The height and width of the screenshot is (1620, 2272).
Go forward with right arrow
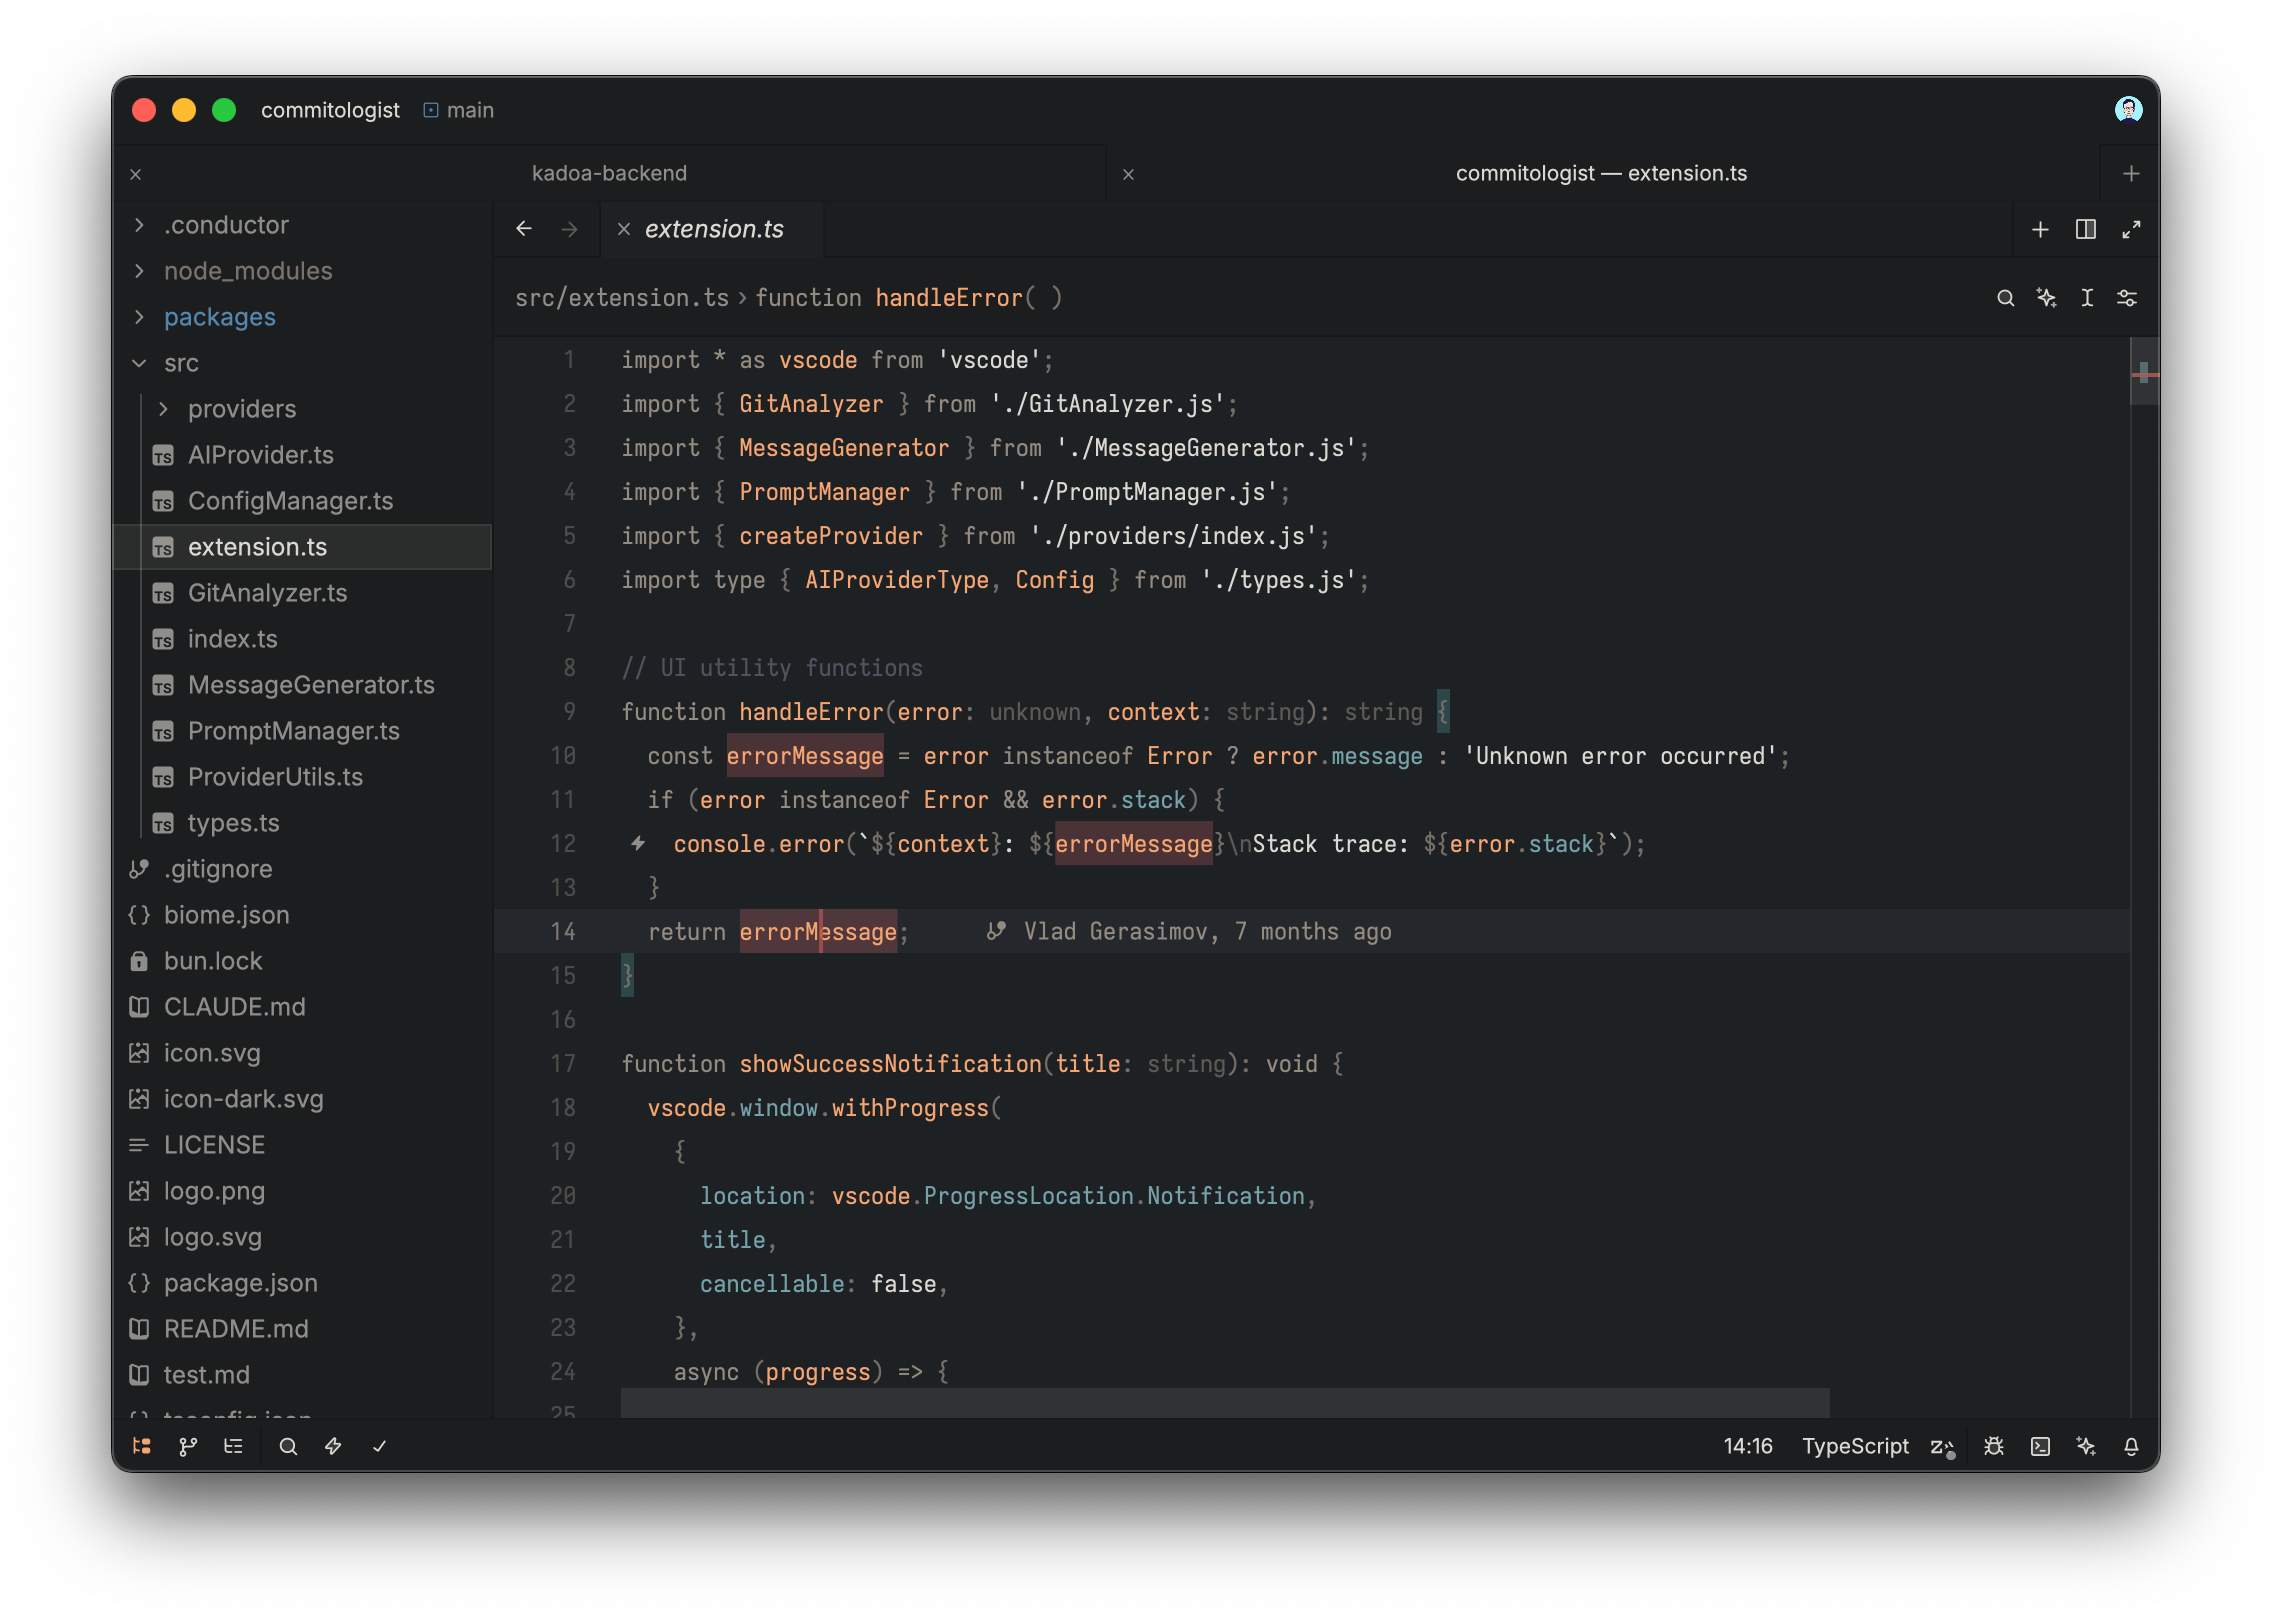point(570,229)
